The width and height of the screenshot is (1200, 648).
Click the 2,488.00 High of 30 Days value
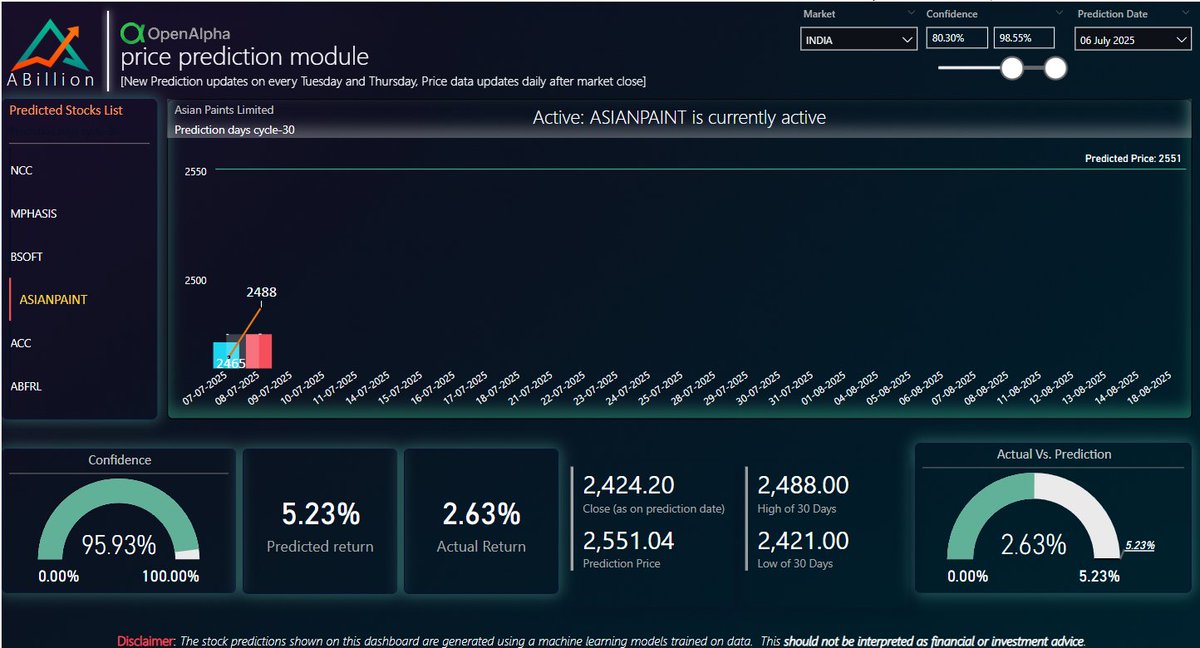click(x=804, y=485)
